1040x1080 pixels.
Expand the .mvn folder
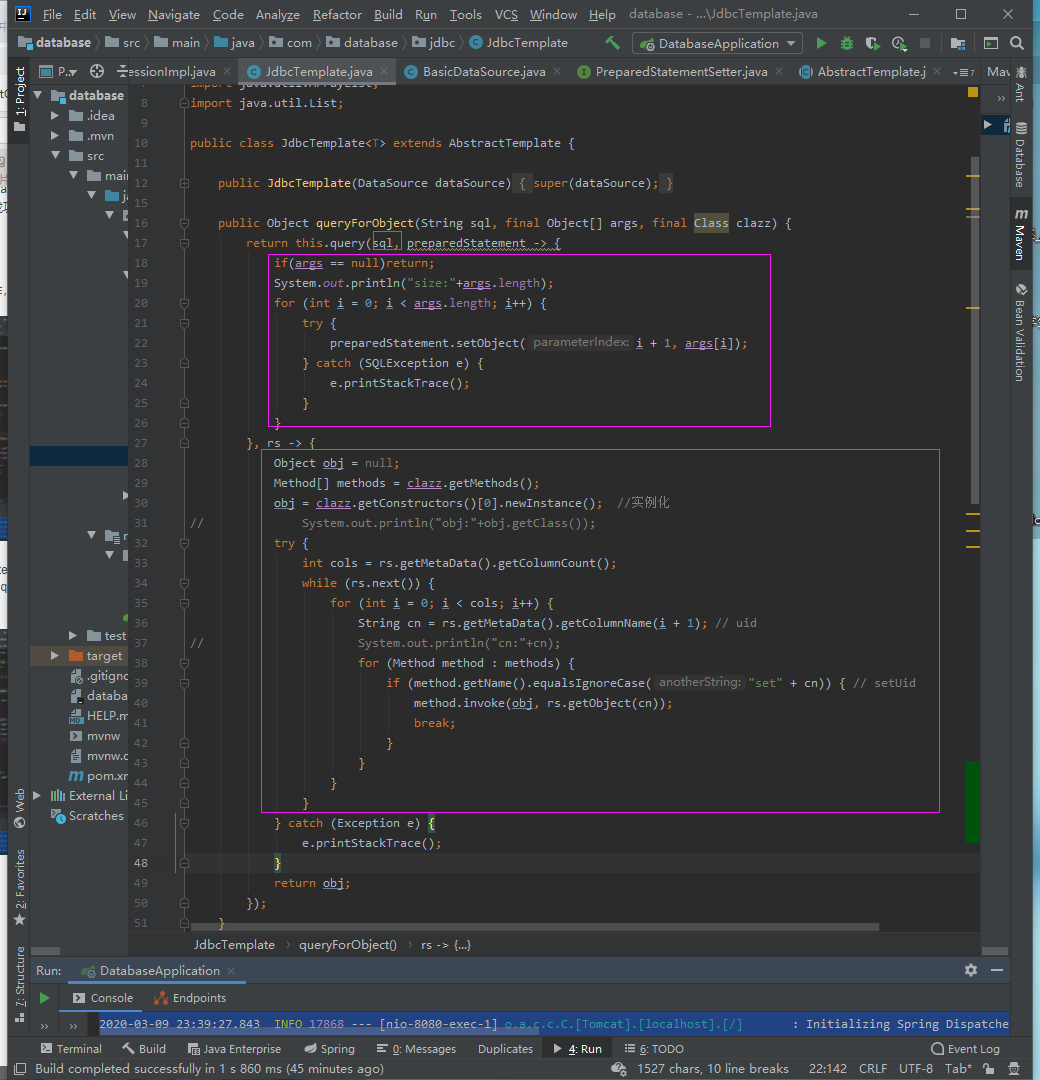click(x=55, y=136)
